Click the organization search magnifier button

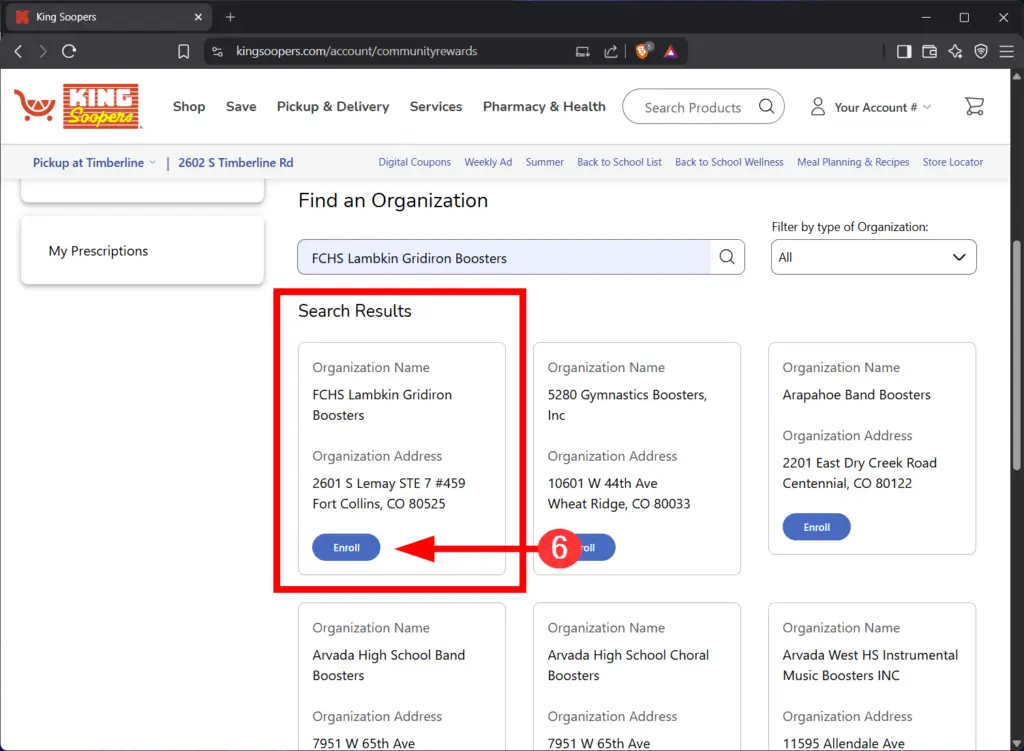727,257
